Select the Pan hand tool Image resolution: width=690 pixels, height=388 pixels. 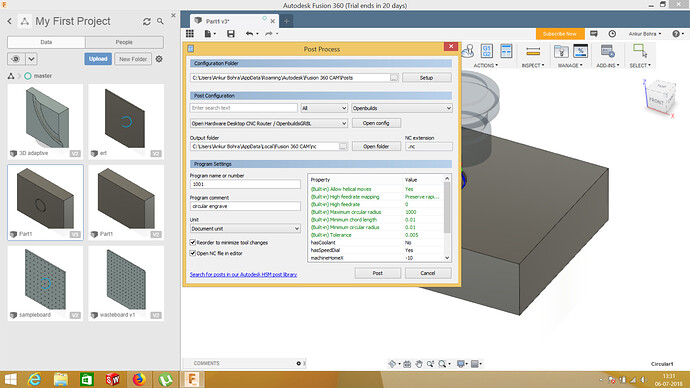(418, 364)
